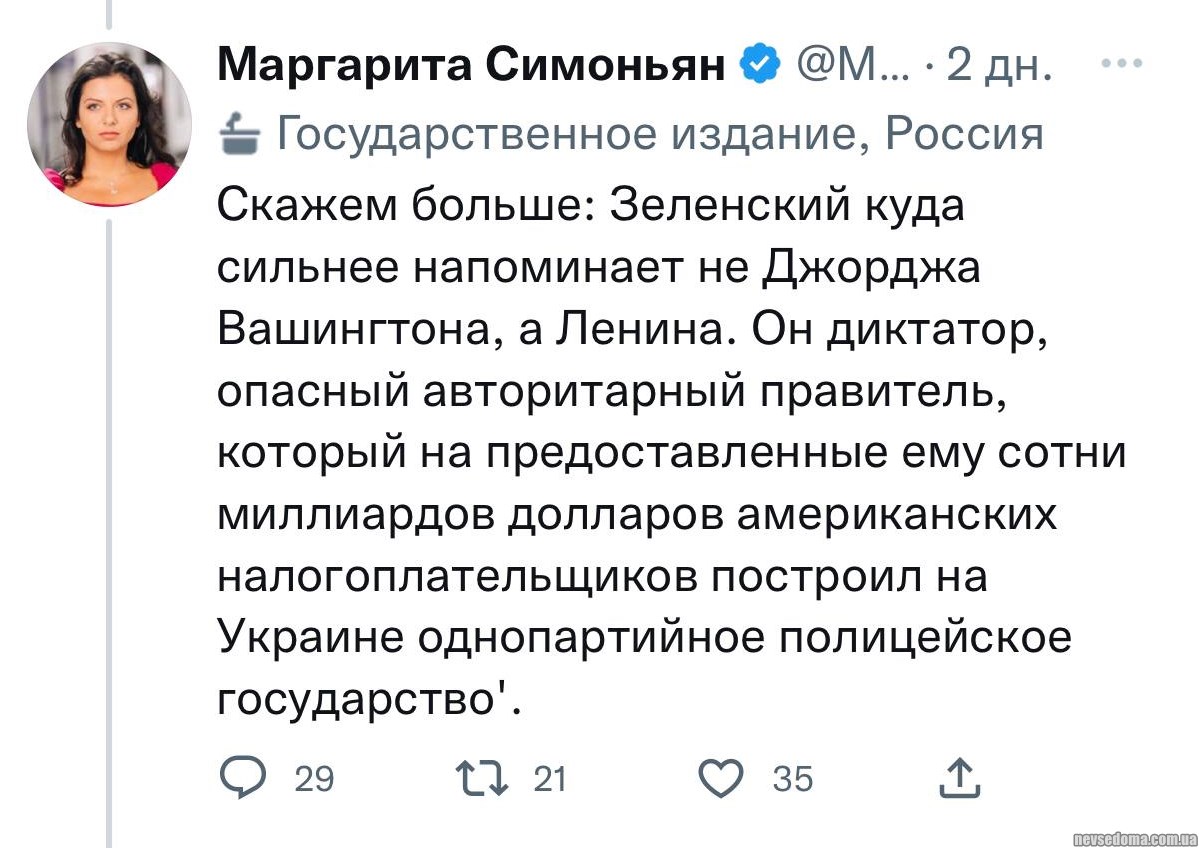Open Маргарита Симоньян's profile avatar photo

pyautogui.click(x=109, y=124)
